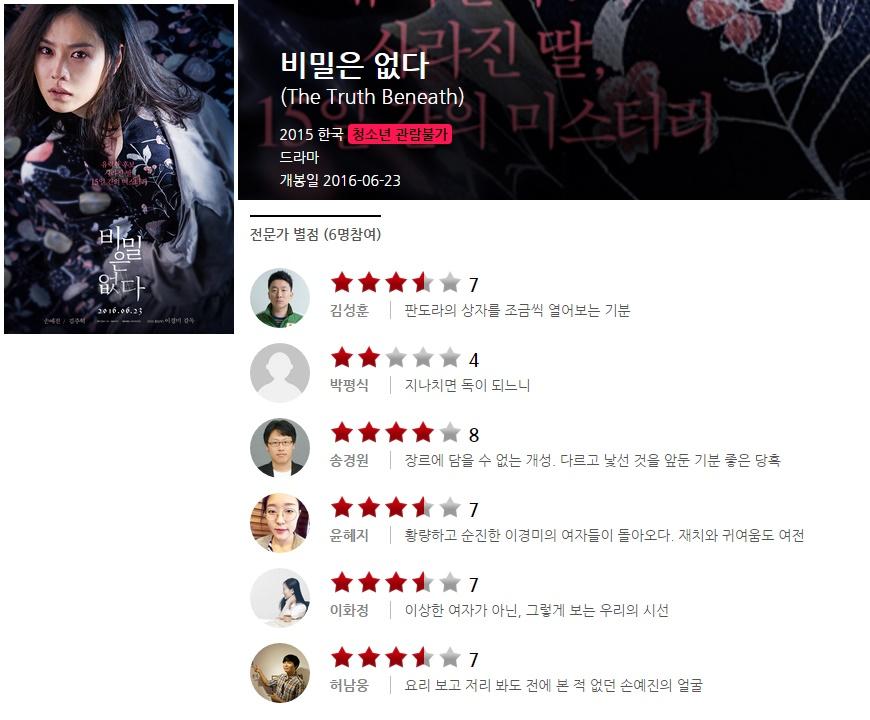Select the reviewer name 박평식
Screen dimensions: 870x720
pyautogui.click(x=349, y=385)
